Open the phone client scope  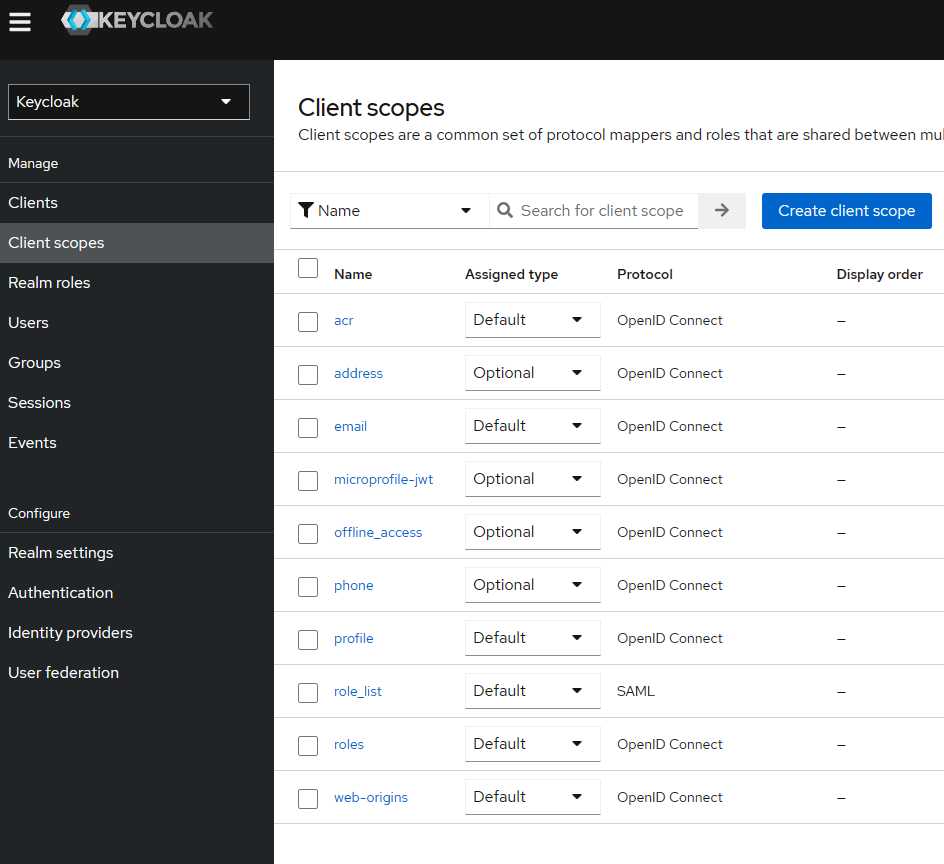tap(353, 584)
